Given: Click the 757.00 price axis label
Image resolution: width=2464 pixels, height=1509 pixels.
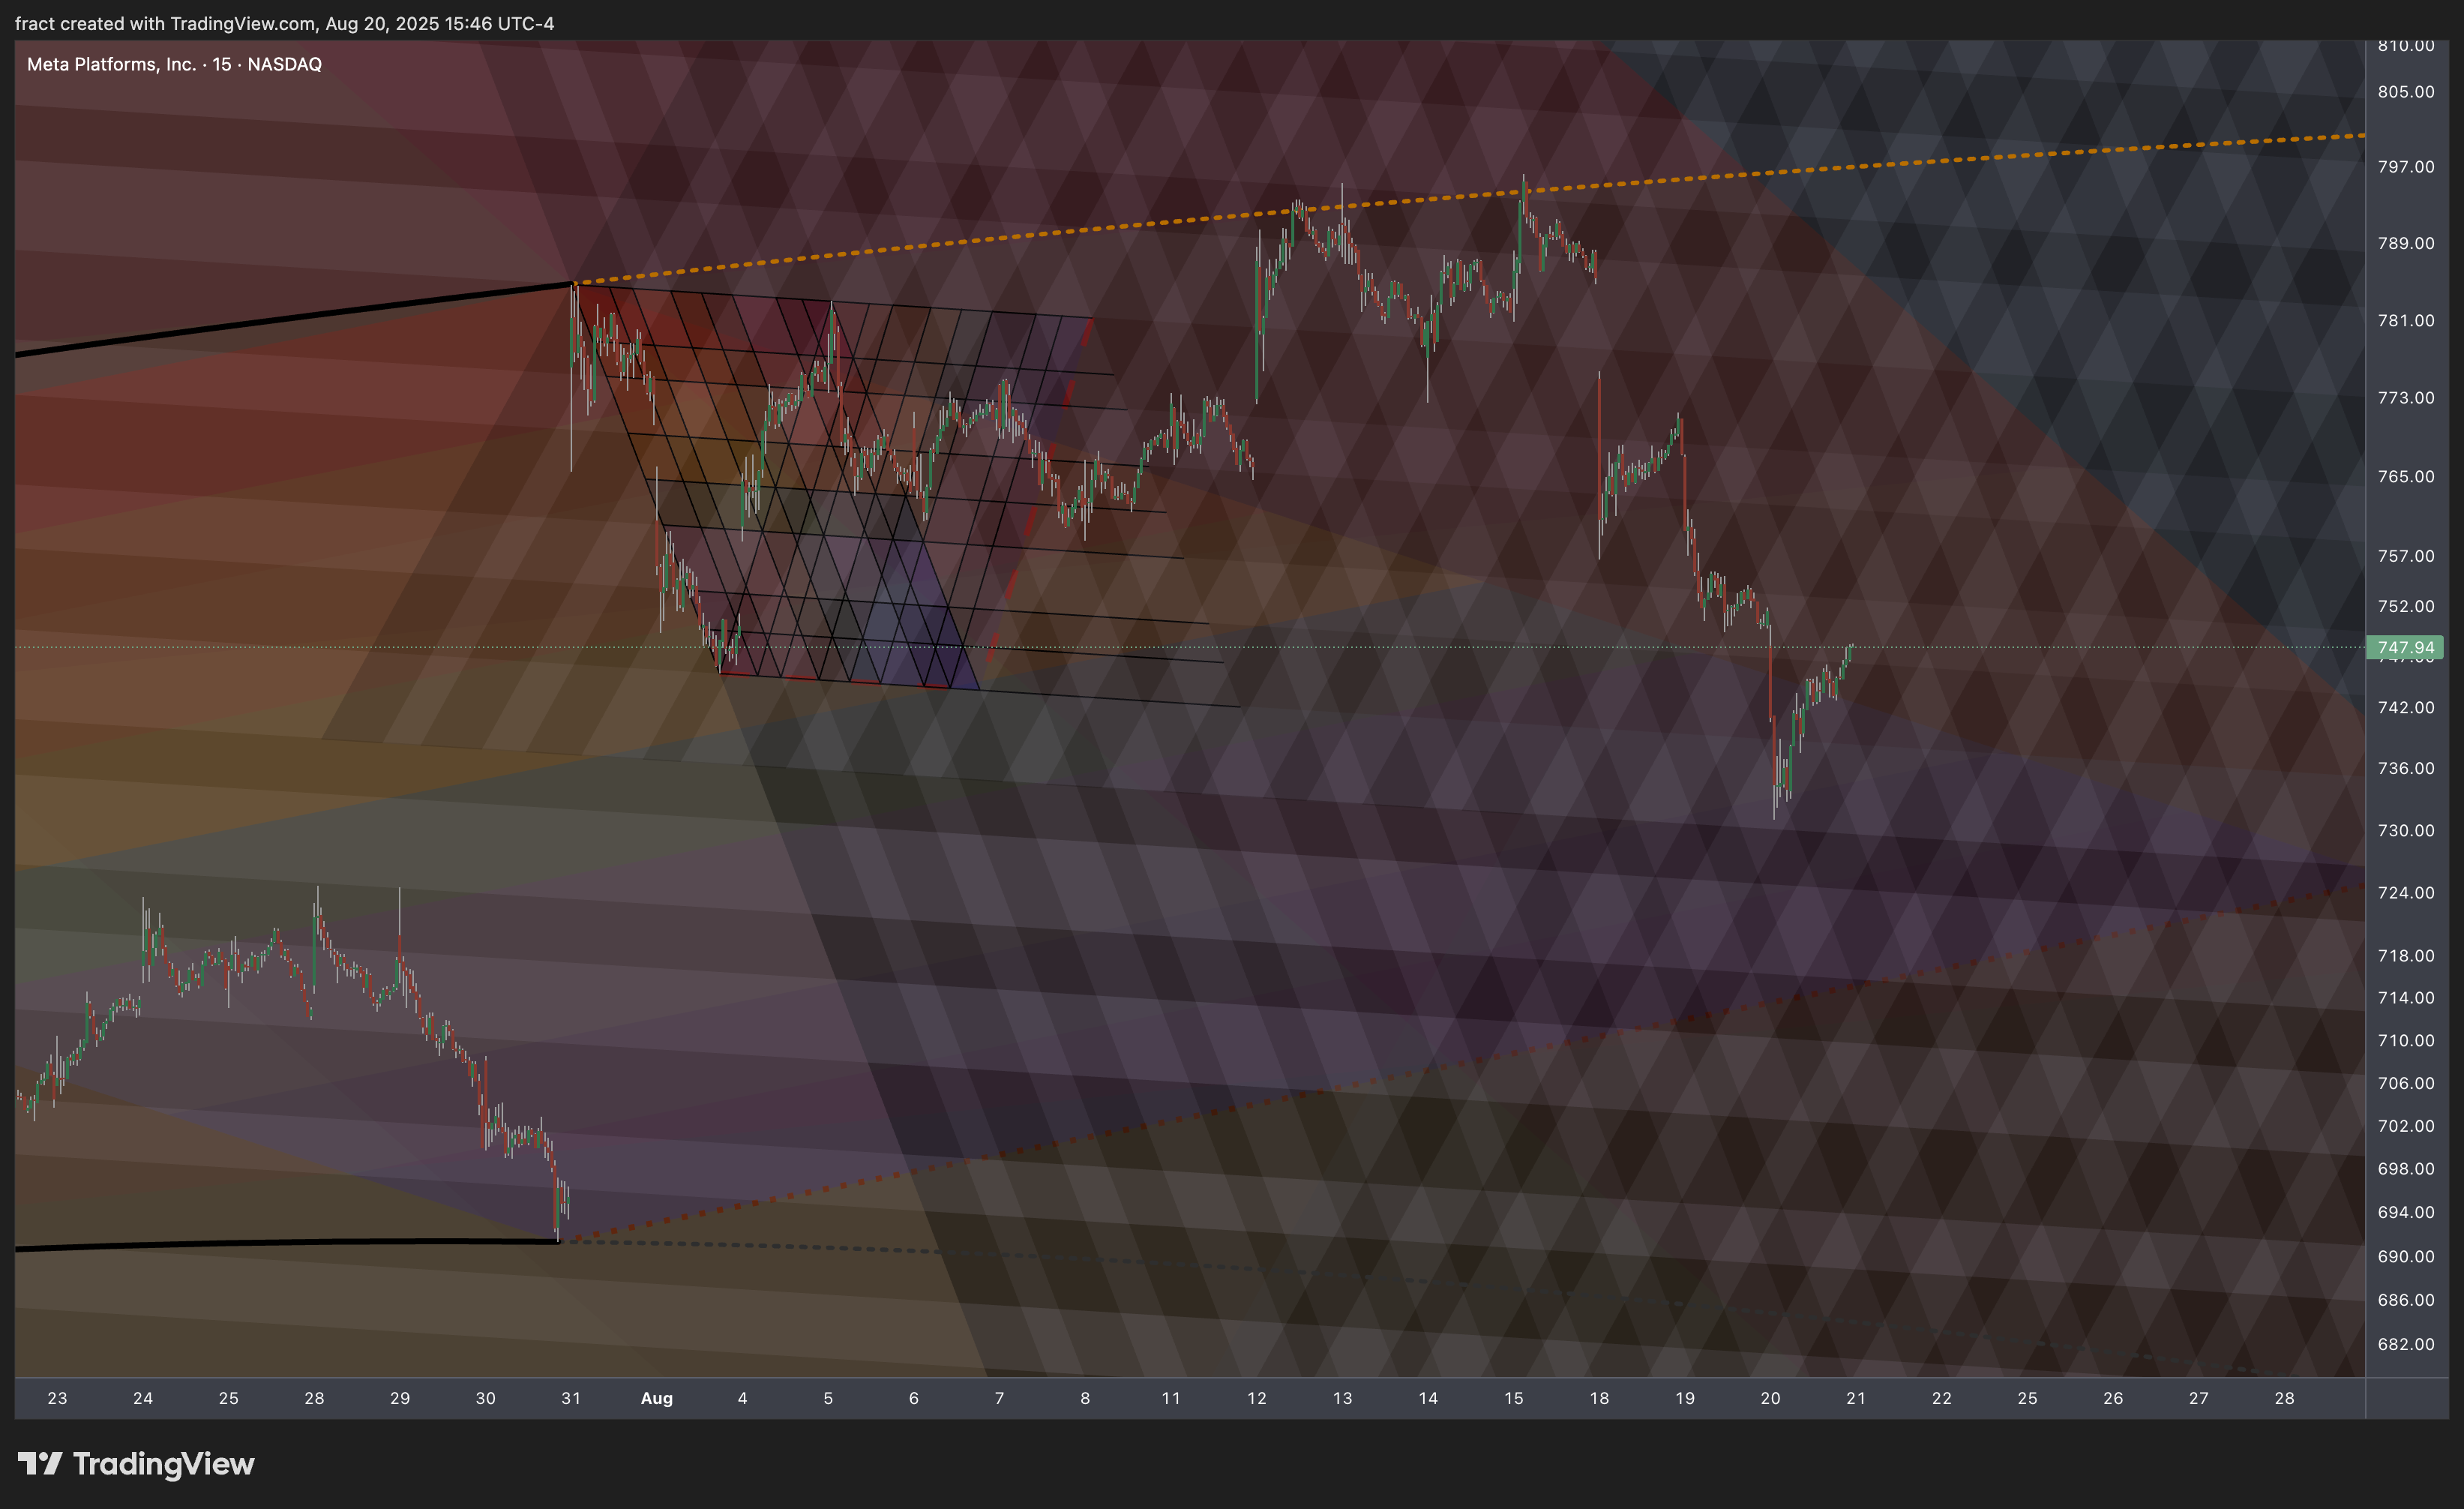Looking at the screenshot, I should coord(2406,555).
